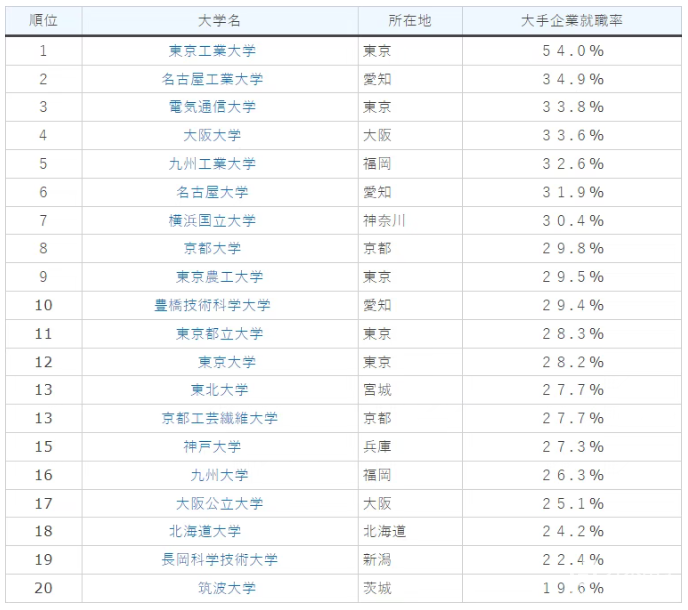Click the 大手企業就職率 column header
This screenshot has width=688, height=610.
click(x=572, y=21)
